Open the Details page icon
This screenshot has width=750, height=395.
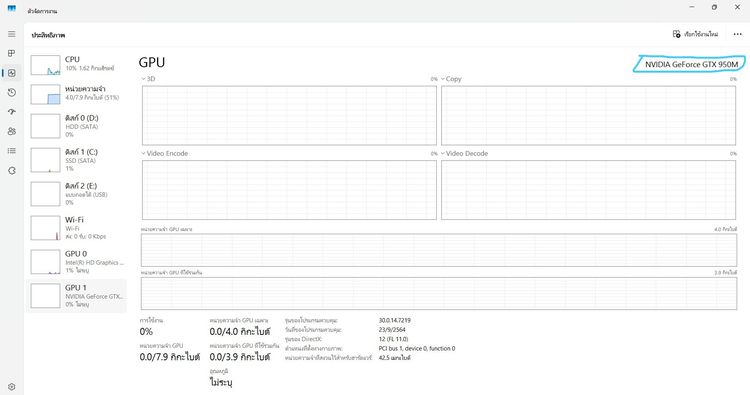point(11,151)
